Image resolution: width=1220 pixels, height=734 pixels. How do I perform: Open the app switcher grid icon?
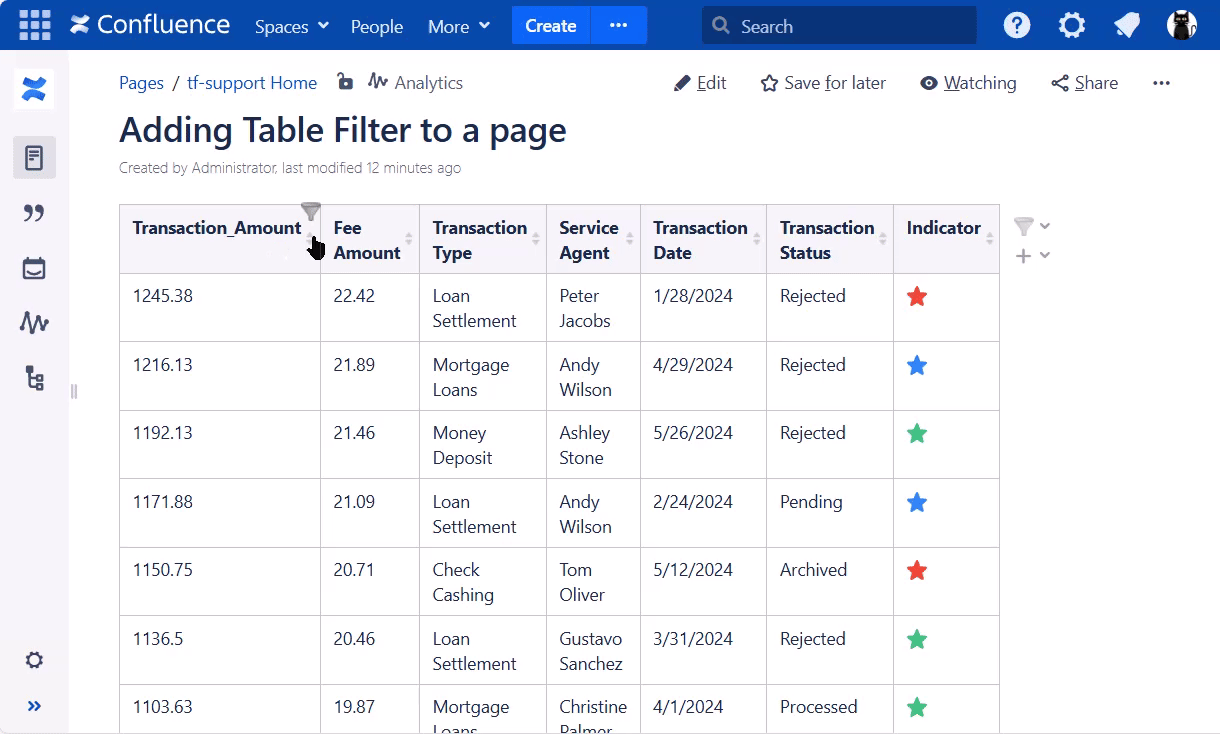pyautogui.click(x=34, y=25)
